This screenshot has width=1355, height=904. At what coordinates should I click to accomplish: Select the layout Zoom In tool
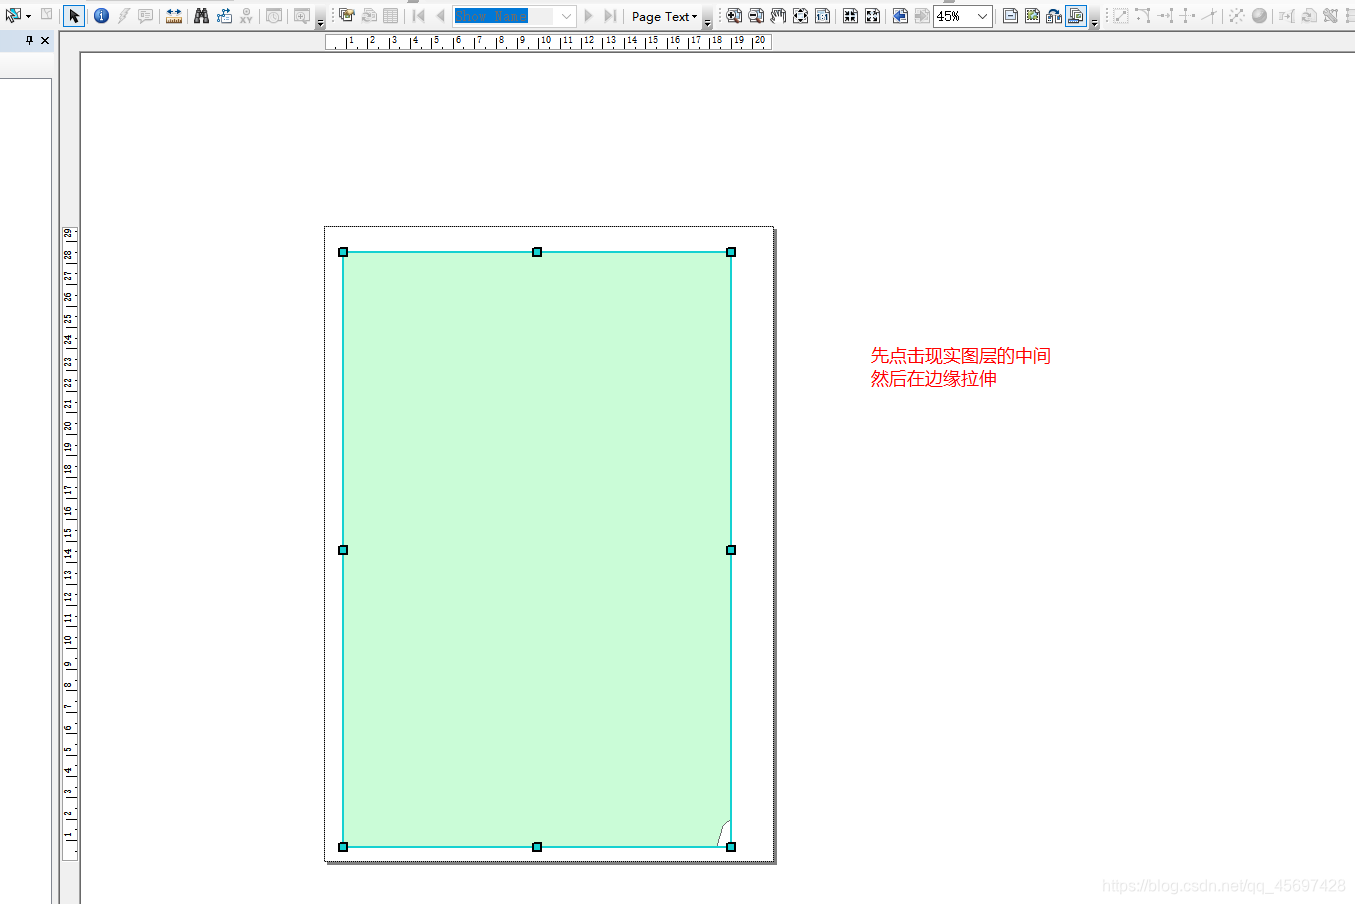(x=734, y=16)
